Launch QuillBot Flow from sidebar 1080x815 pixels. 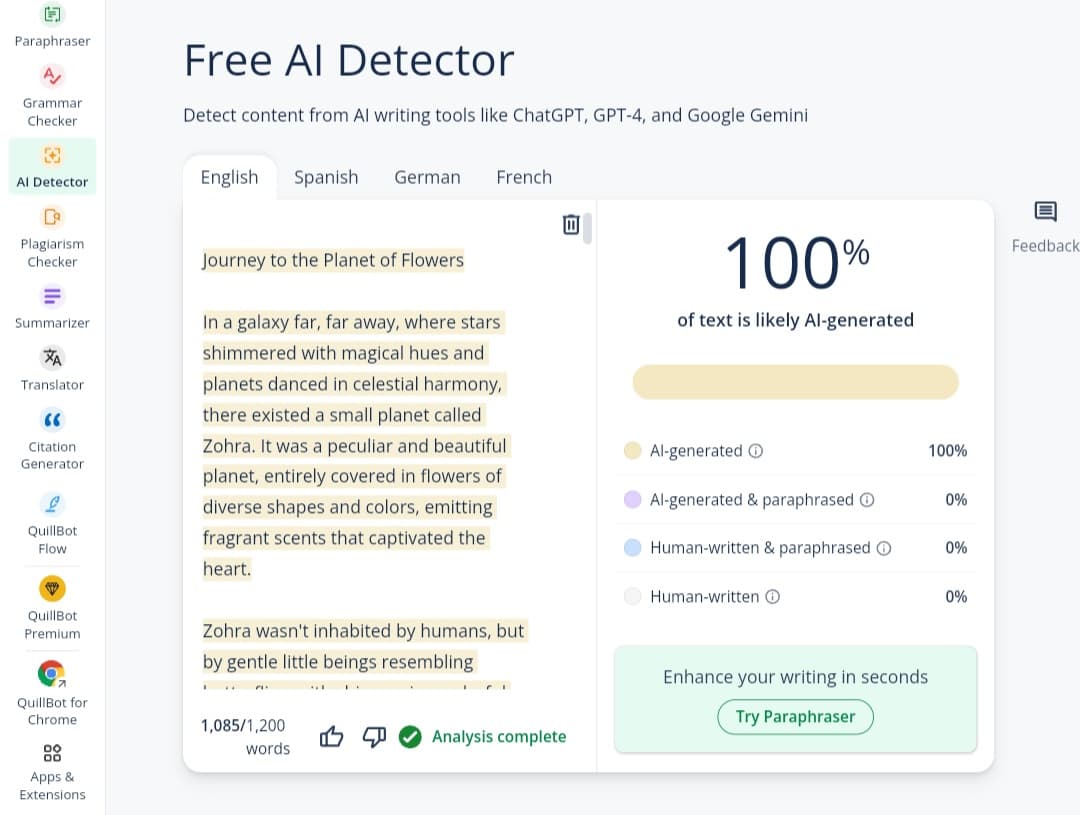52,504
